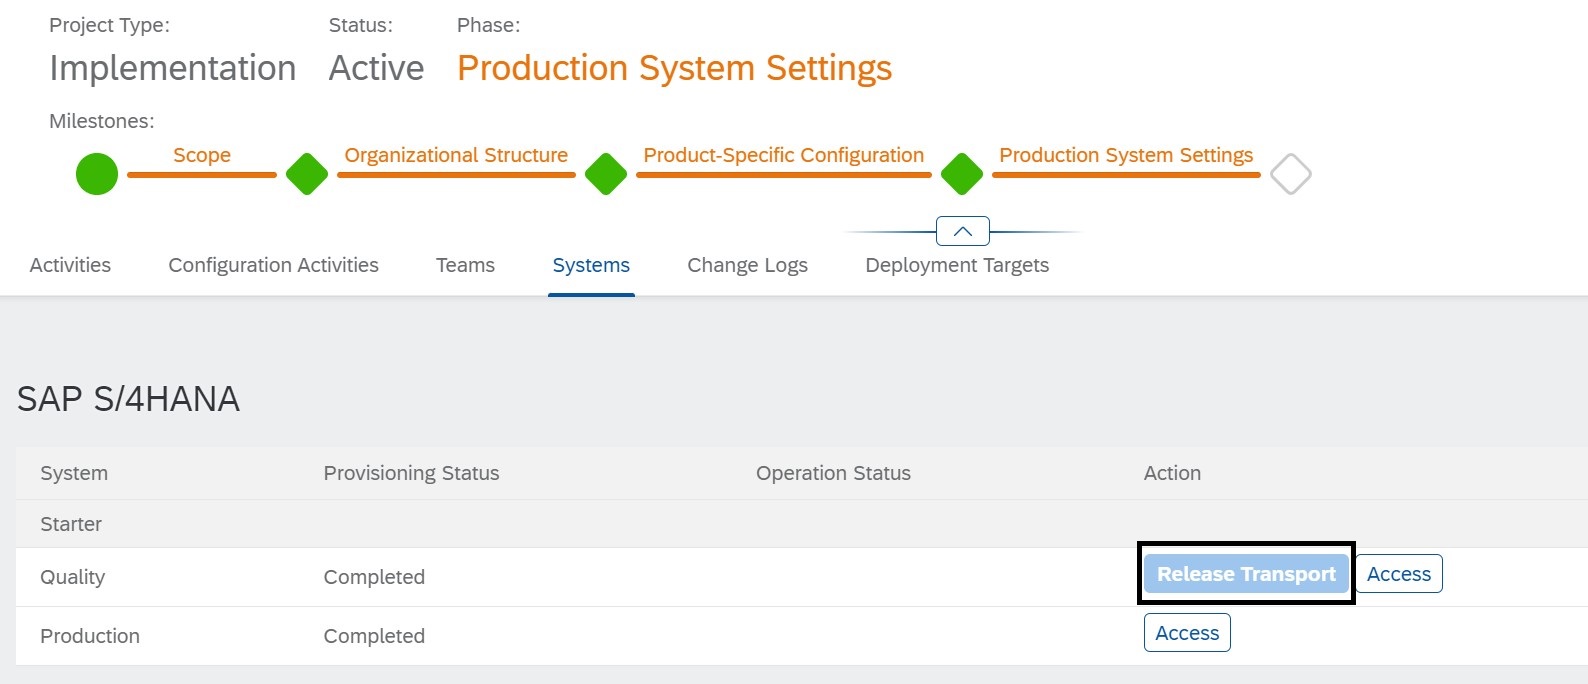1588x684 pixels.
Task: Click the Action column header
Action: [x=1172, y=473]
